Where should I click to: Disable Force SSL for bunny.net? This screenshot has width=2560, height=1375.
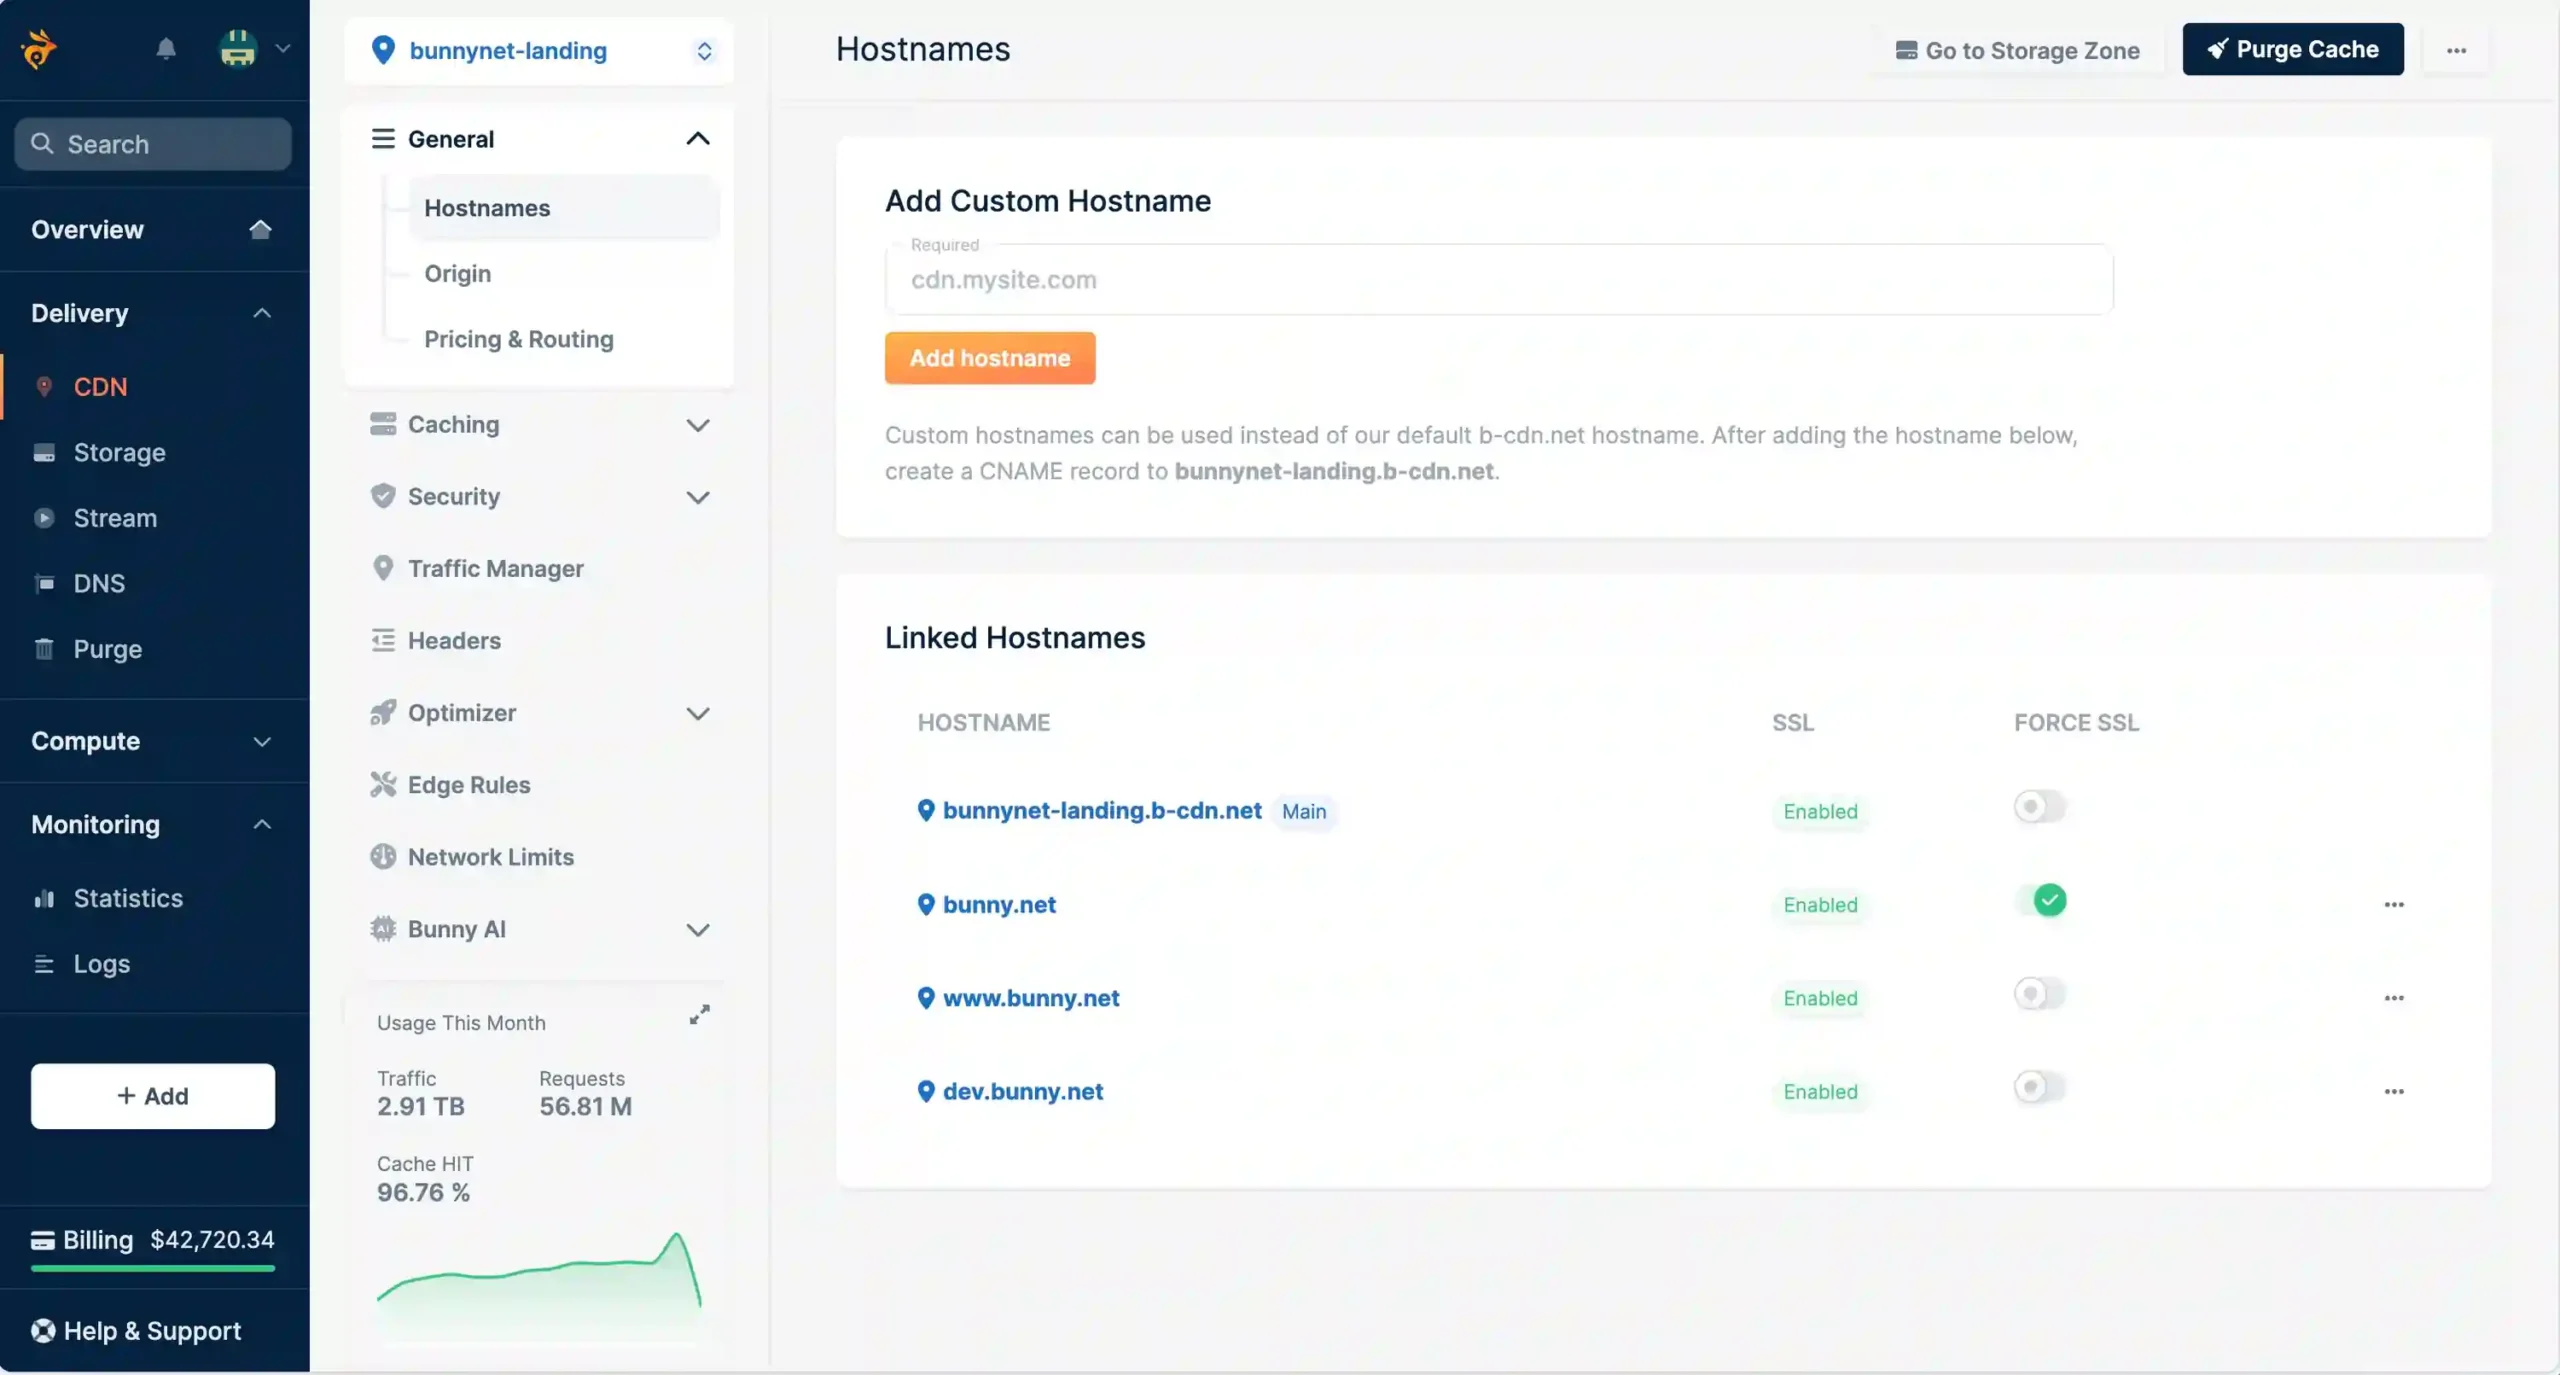pyautogui.click(x=2050, y=899)
